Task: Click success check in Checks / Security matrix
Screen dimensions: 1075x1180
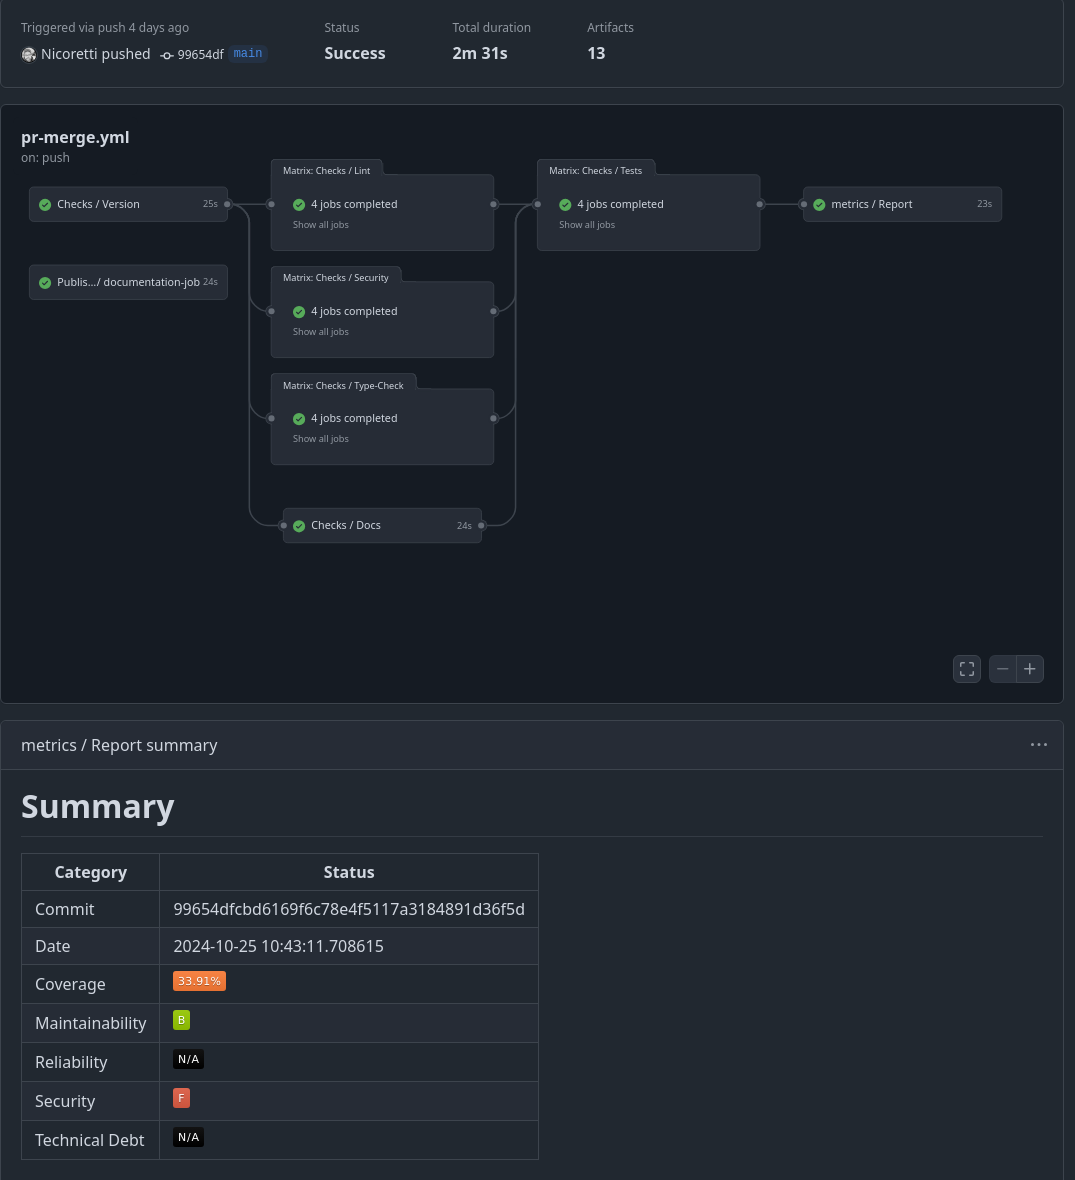Action: (x=299, y=312)
